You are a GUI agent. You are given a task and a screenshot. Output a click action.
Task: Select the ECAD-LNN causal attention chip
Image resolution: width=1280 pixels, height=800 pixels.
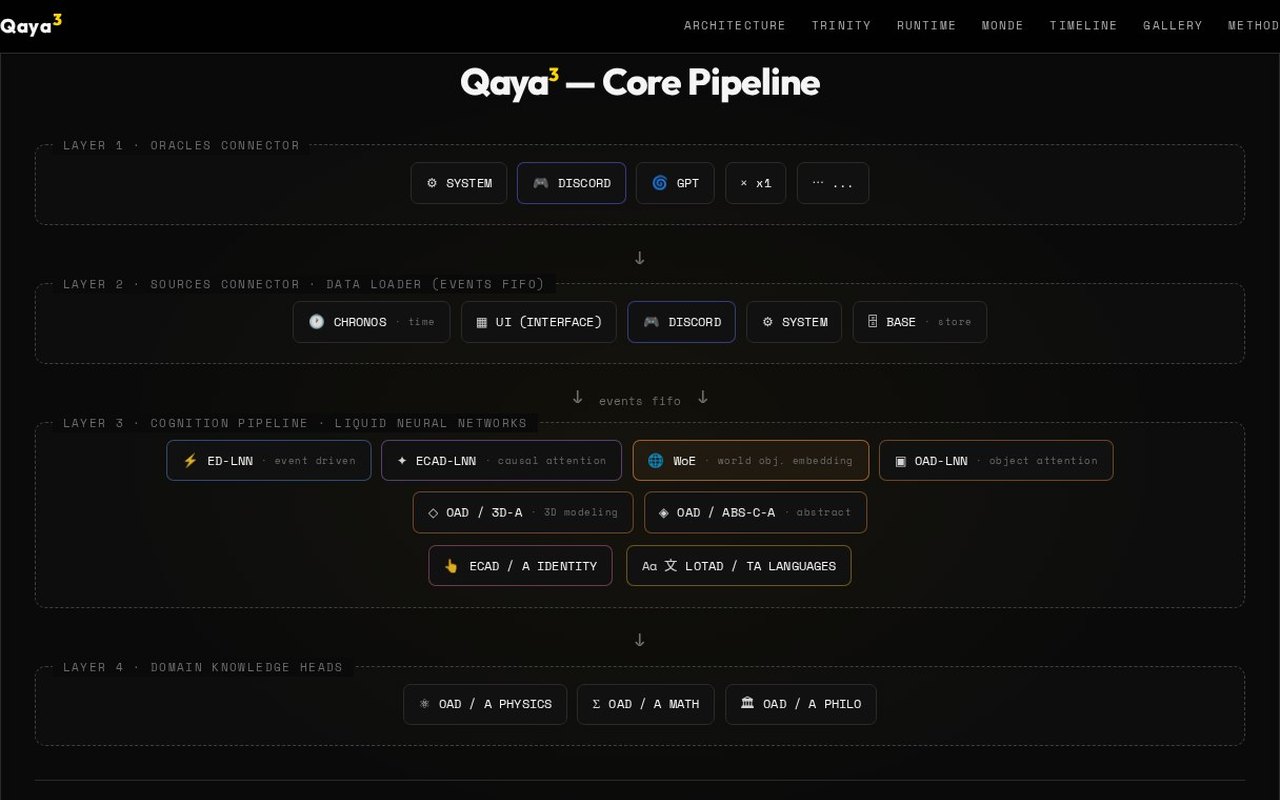501,461
